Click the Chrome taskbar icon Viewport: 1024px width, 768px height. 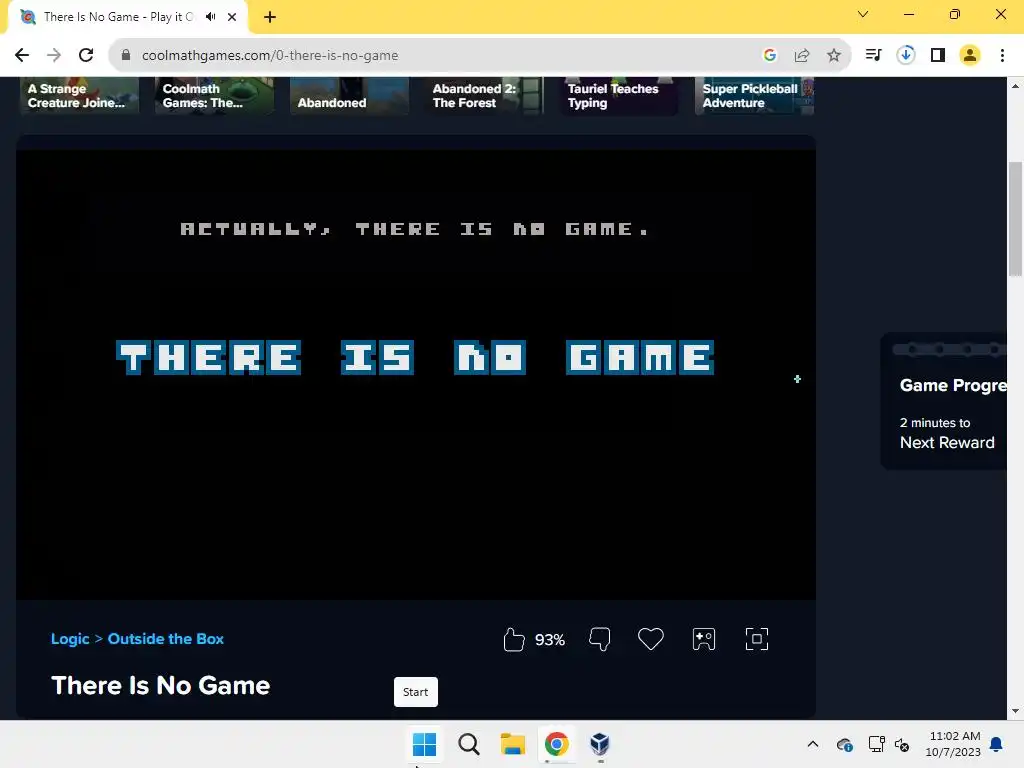(556, 744)
